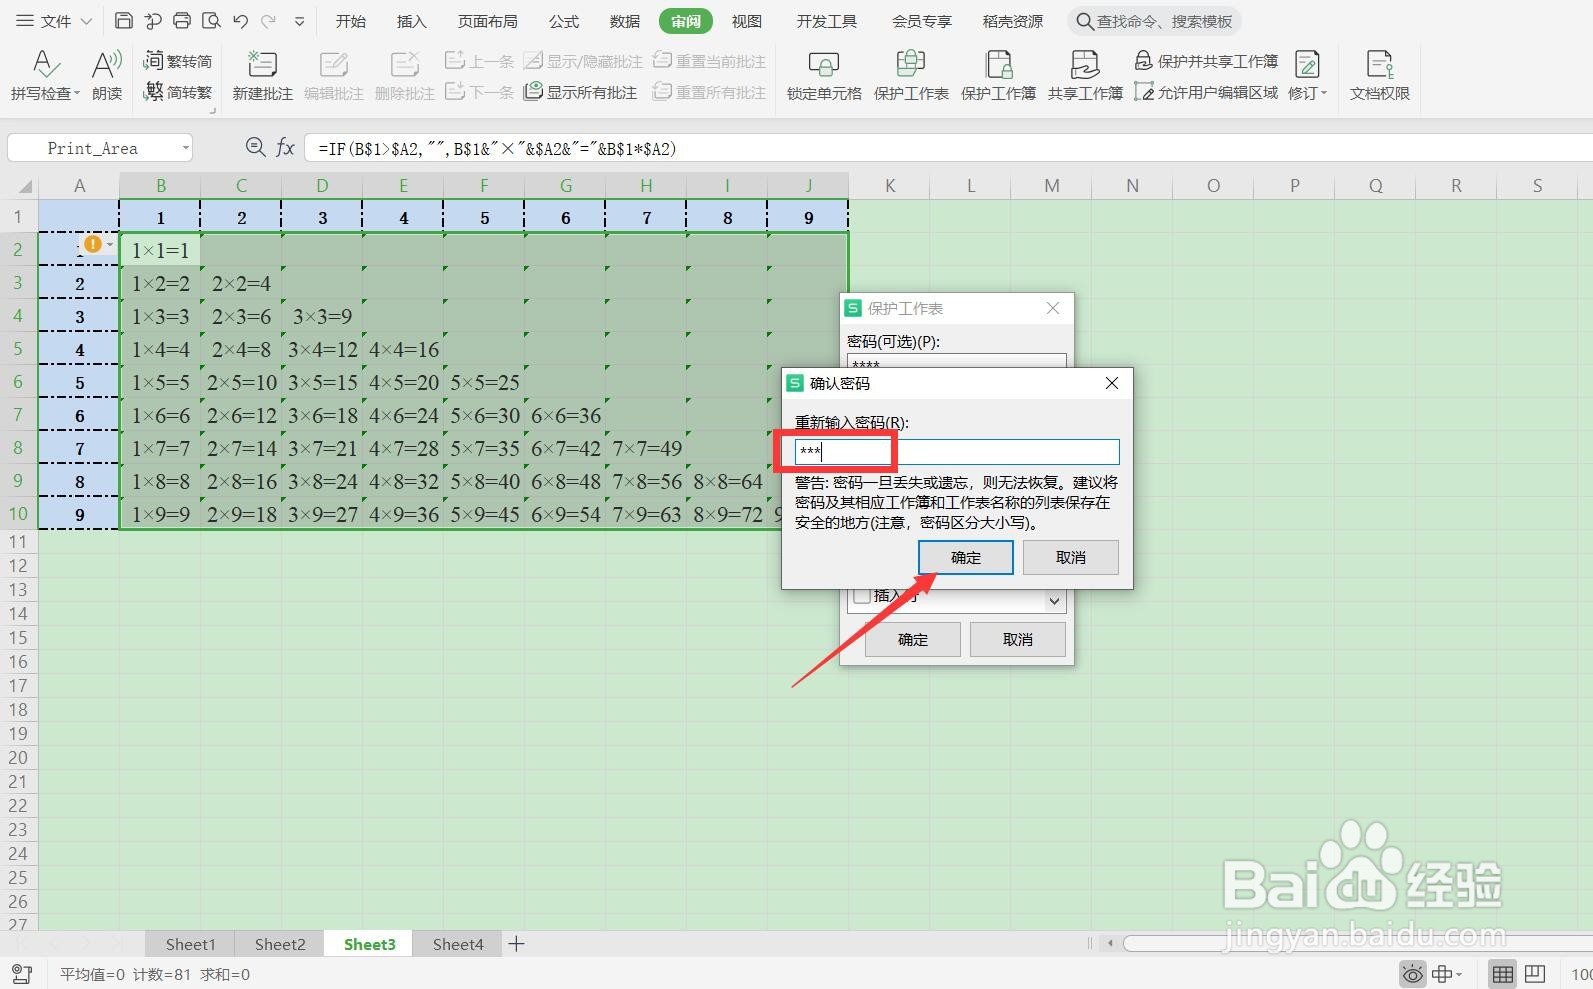The image size is (1593, 989).
Task: Click the Save icon in quick access toolbar
Action: [124, 20]
